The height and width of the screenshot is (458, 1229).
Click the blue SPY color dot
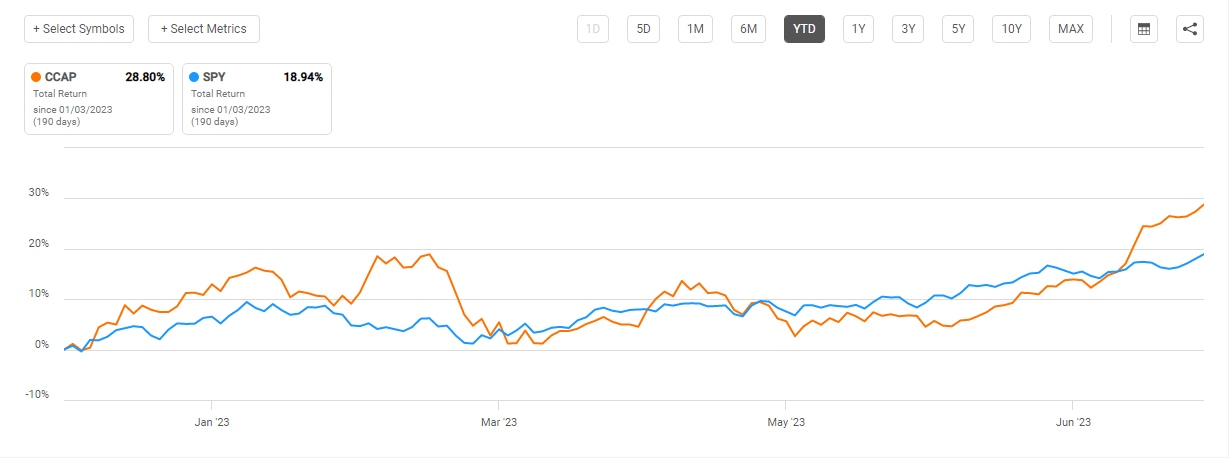[x=195, y=77]
